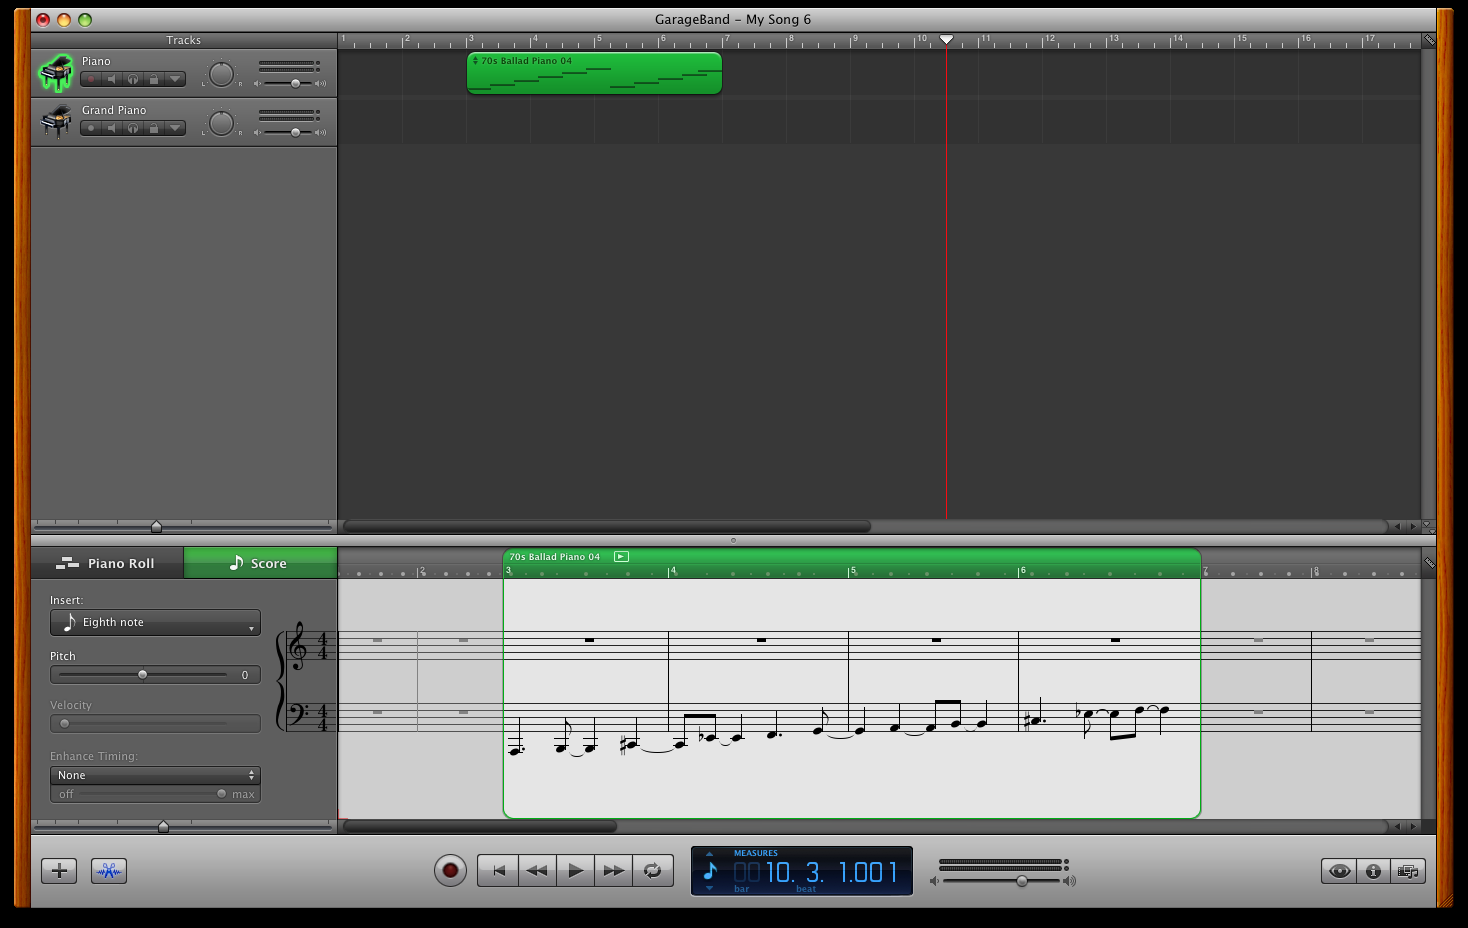This screenshot has height=928, width=1468.
Task: Click the LCD mode up arrow
Action: click(710, 854)
